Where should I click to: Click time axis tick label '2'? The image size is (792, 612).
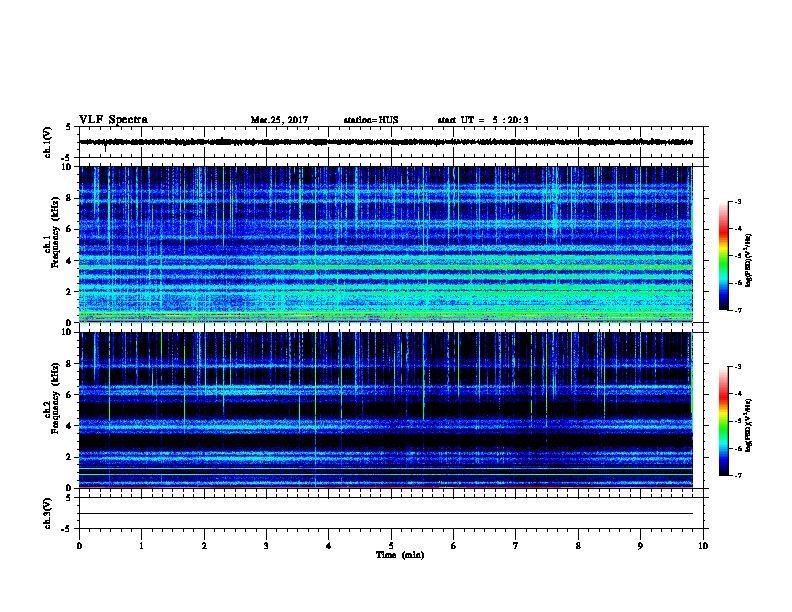point(204,546)
